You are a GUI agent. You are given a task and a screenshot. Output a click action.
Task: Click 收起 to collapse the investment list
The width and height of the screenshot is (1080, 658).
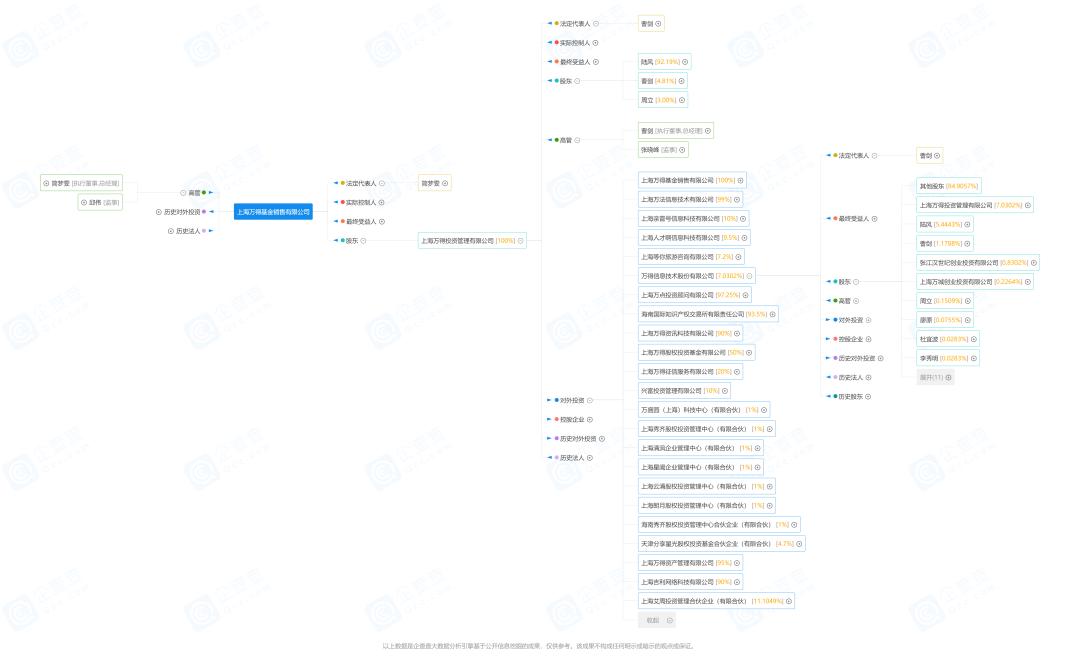(658, 621)
